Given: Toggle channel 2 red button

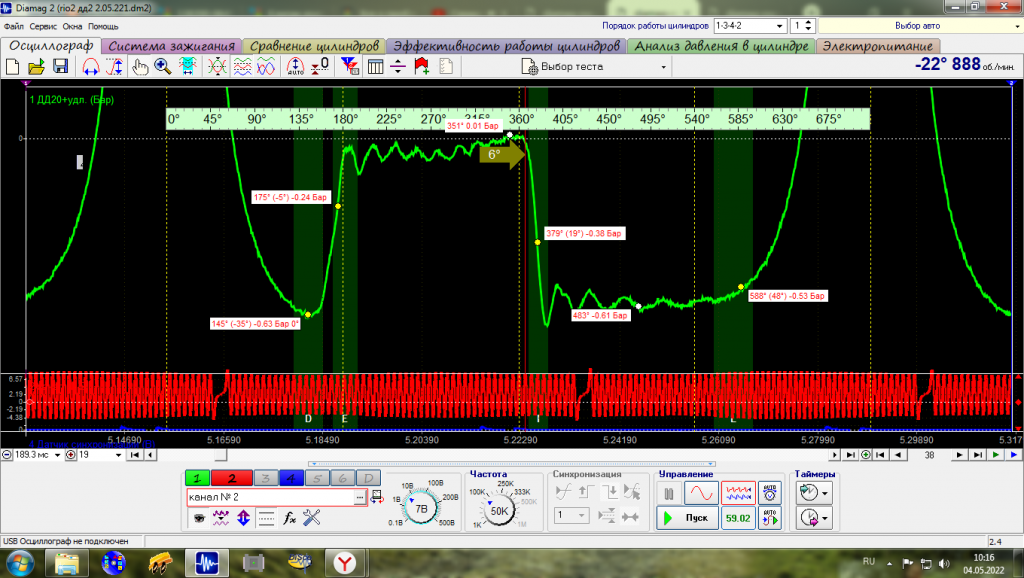Looking at the screenshot, I should (231, 478).
